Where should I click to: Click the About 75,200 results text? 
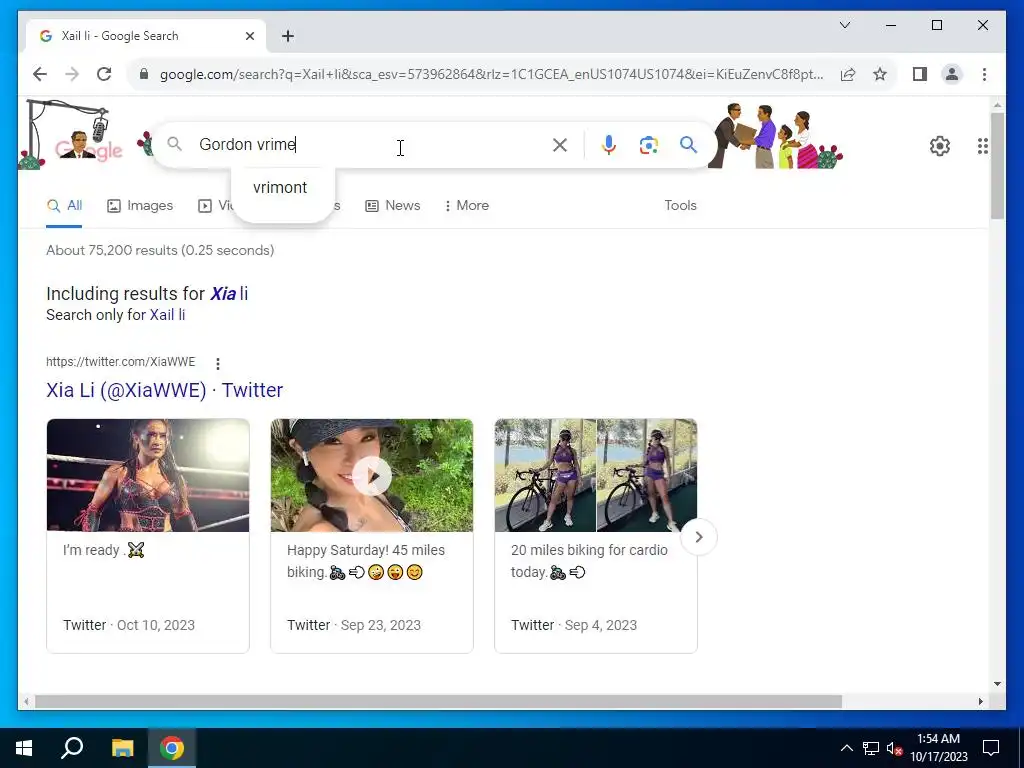(x=160, y=251)
